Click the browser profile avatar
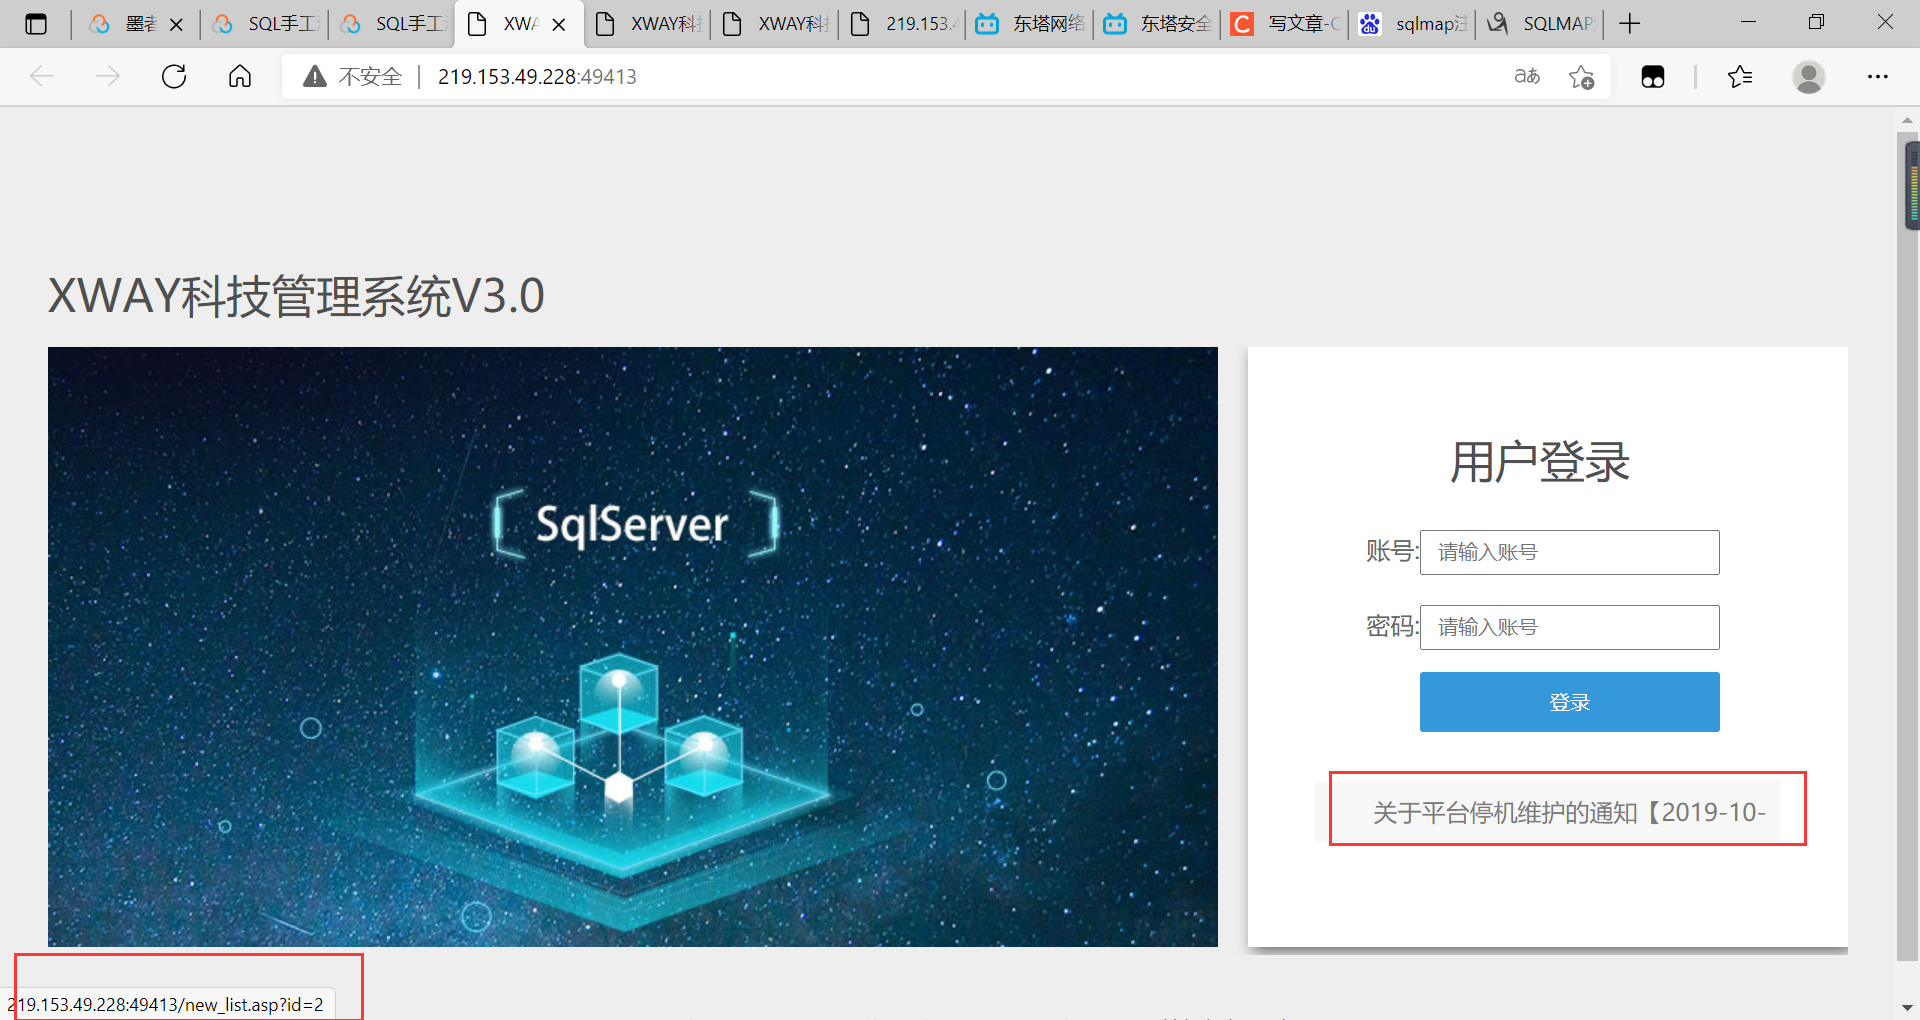Viewport: 1920px width, 1020px height. (1809, 76)
